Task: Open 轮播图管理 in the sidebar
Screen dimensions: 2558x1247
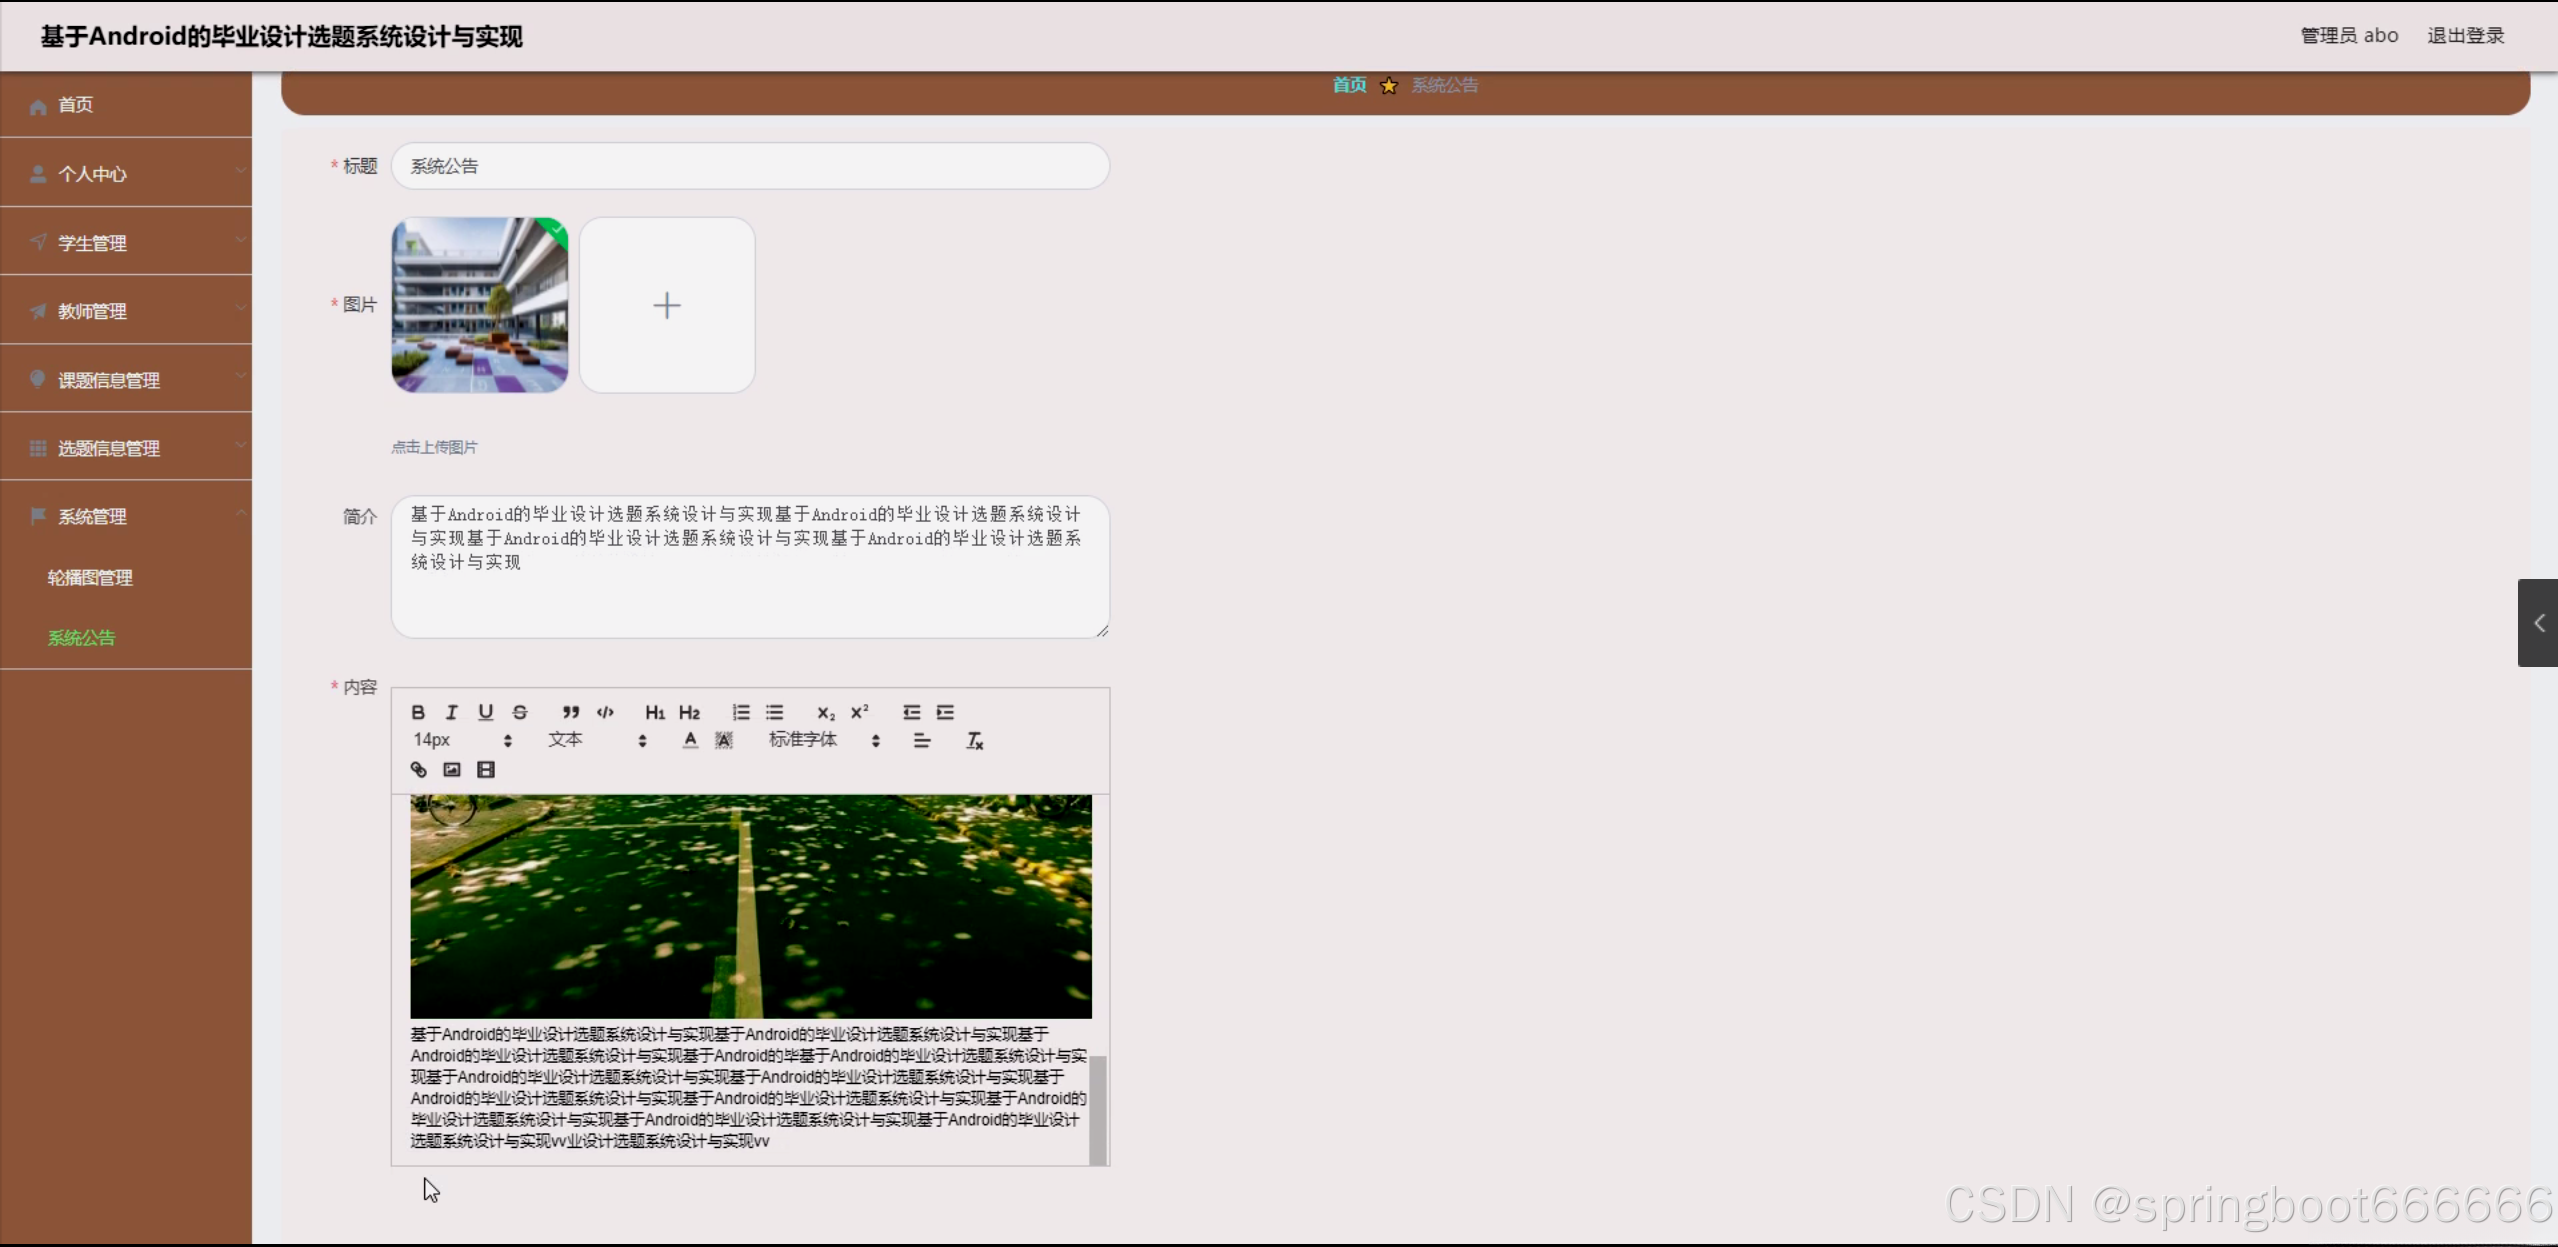Action: [x=90, y=578]
